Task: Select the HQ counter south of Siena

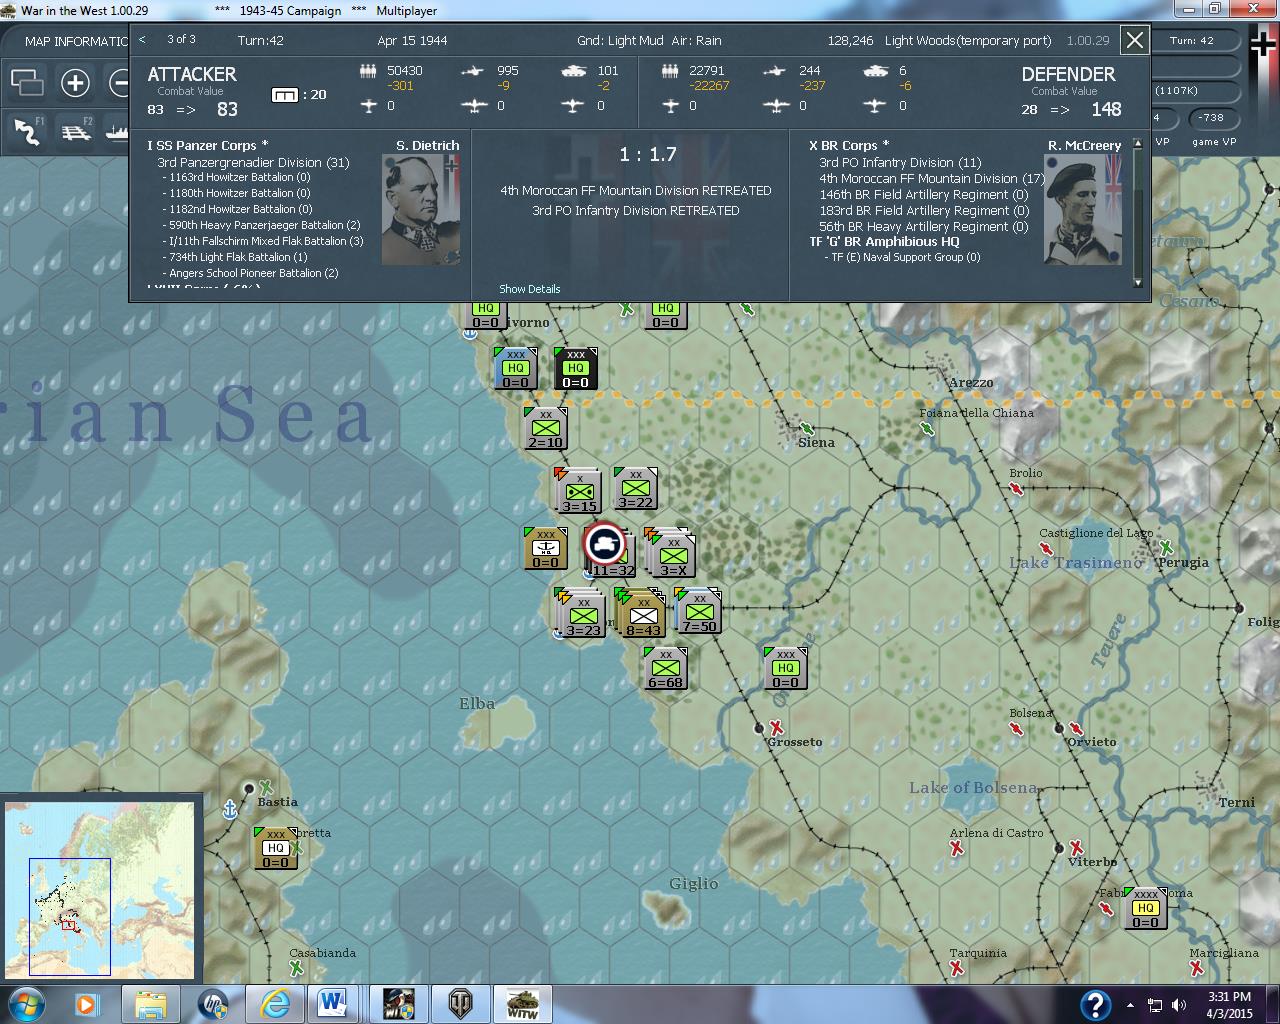Action: [786, 668]
